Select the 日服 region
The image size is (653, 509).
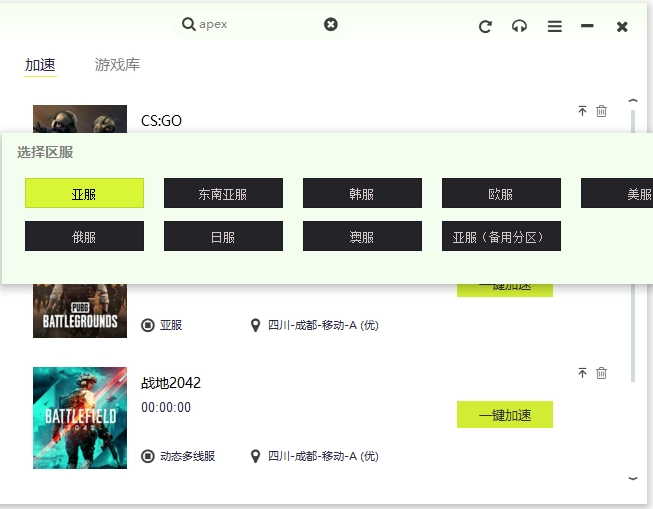click(223, 236)
